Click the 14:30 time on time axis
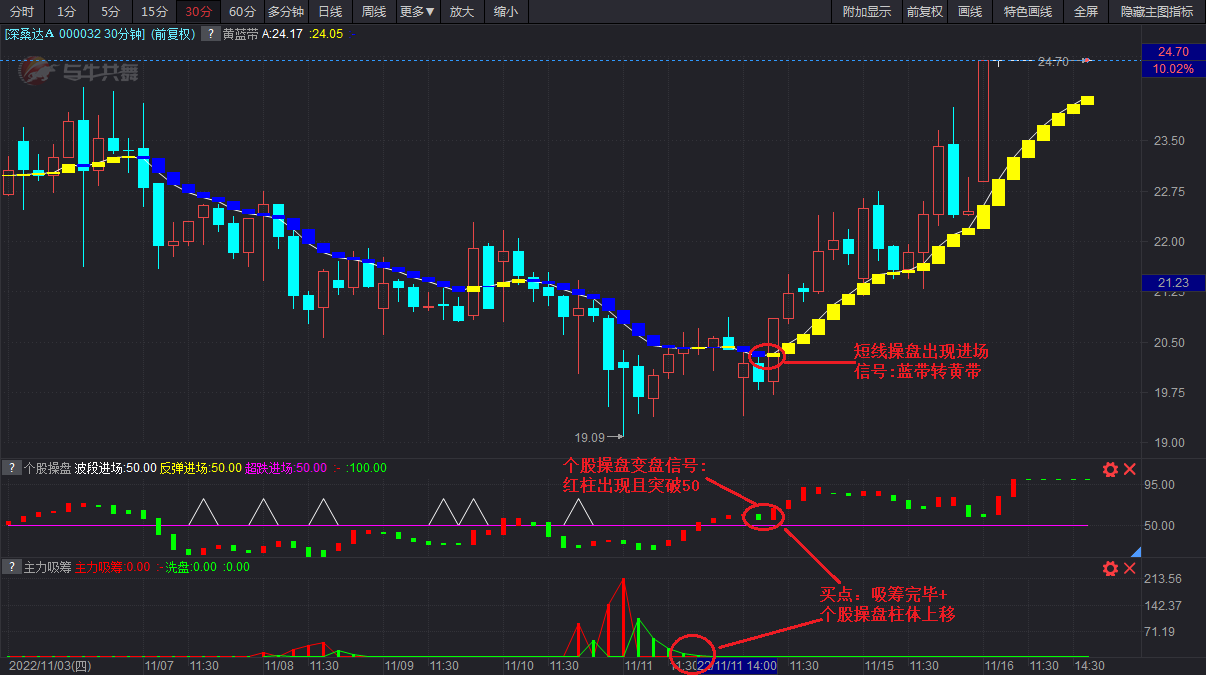The height and width of the screenshot is (675, 1206). 1089,665
